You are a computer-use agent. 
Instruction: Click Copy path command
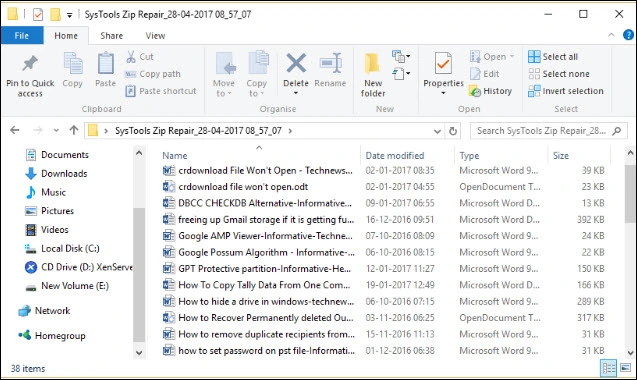(153, 74)
